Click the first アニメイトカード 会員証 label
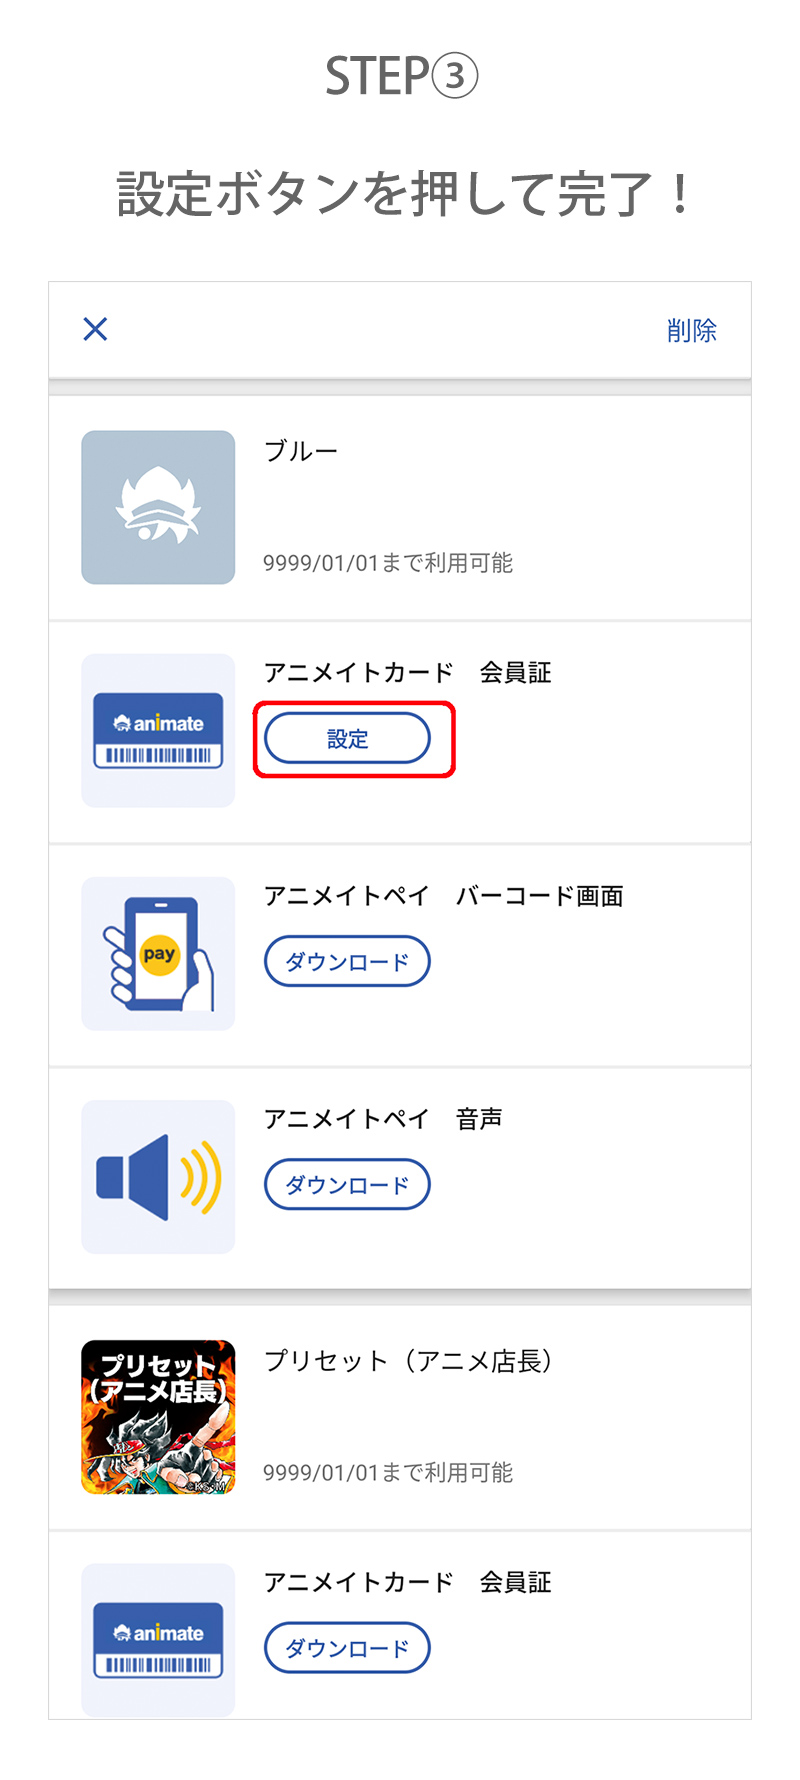This screenshot has width=800, height=1780. [407, 673]
